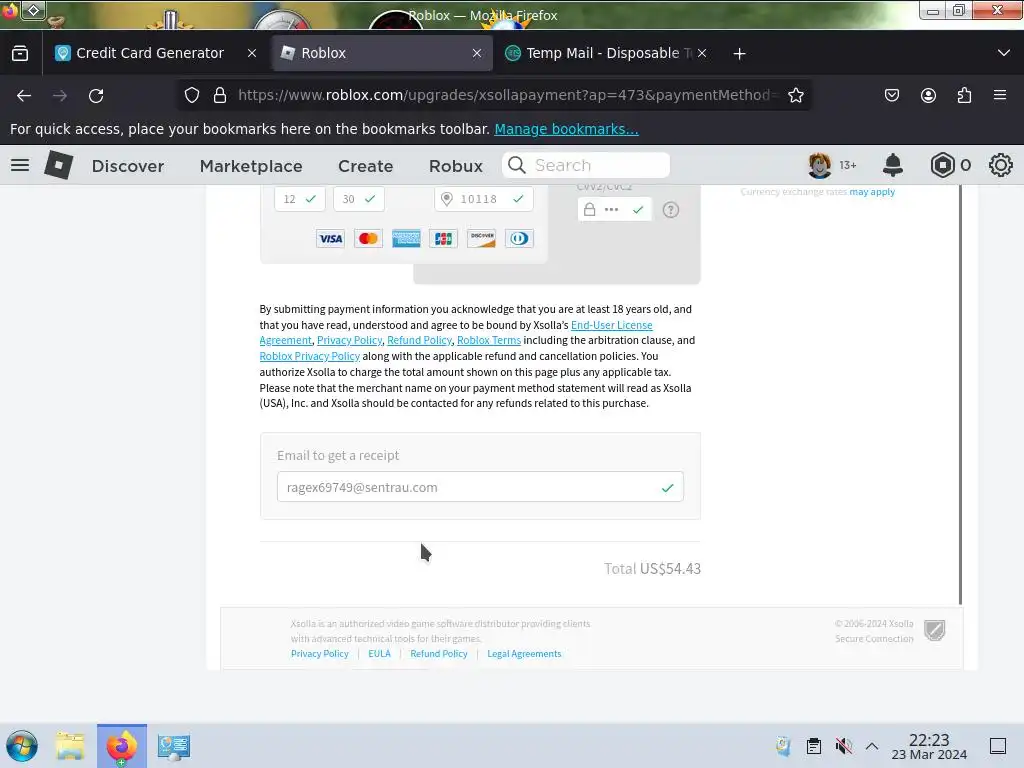1024x768 pixels.
Task: Click Total US$54.43 amount text
Action: (652, 569)
